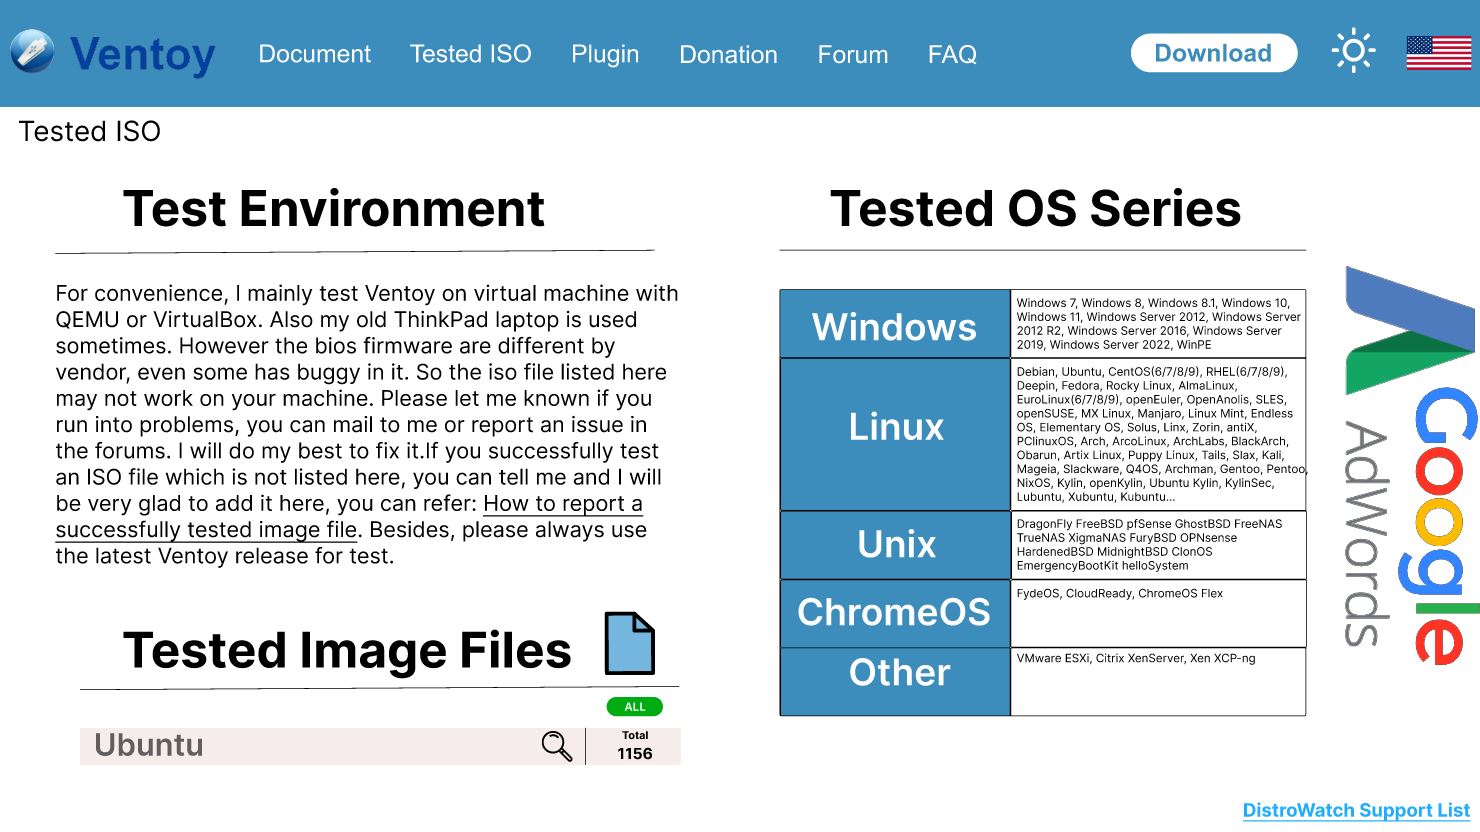Open the Document menu
Viewport: 1480px width, 832px height.
(314, 54)
